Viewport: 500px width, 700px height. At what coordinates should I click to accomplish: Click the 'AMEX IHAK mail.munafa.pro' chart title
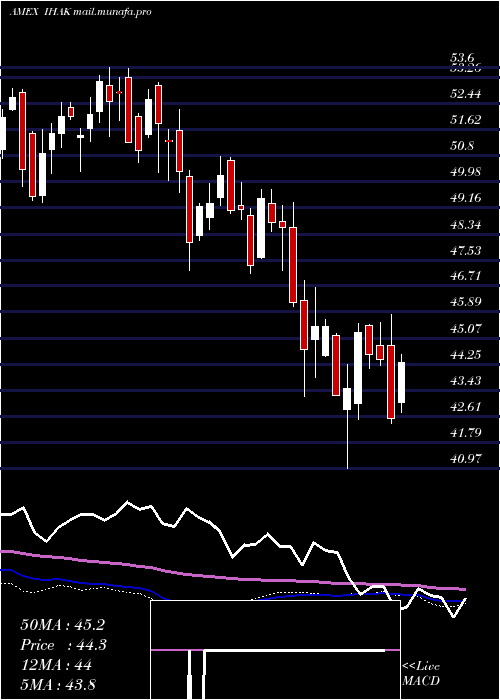[x=80, y=12]
